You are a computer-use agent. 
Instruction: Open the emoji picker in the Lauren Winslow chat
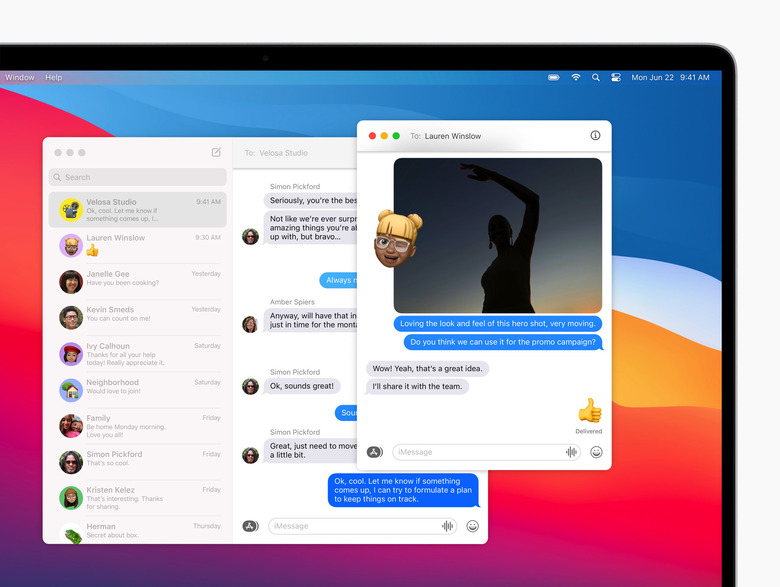point(596,452)
